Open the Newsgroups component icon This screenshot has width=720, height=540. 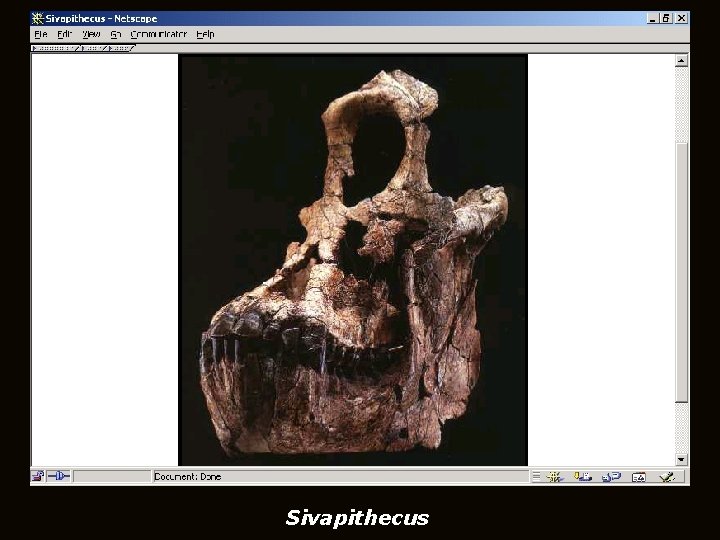(611, 477)
